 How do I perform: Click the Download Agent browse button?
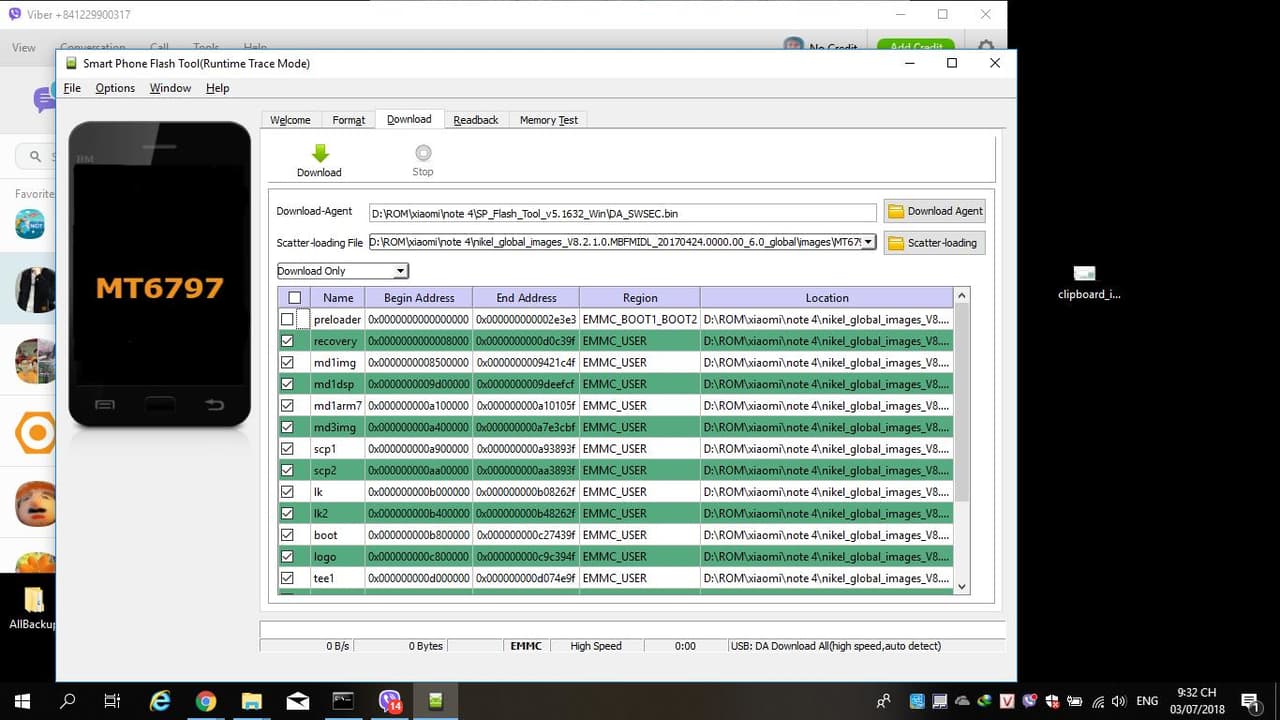[935, 211]
